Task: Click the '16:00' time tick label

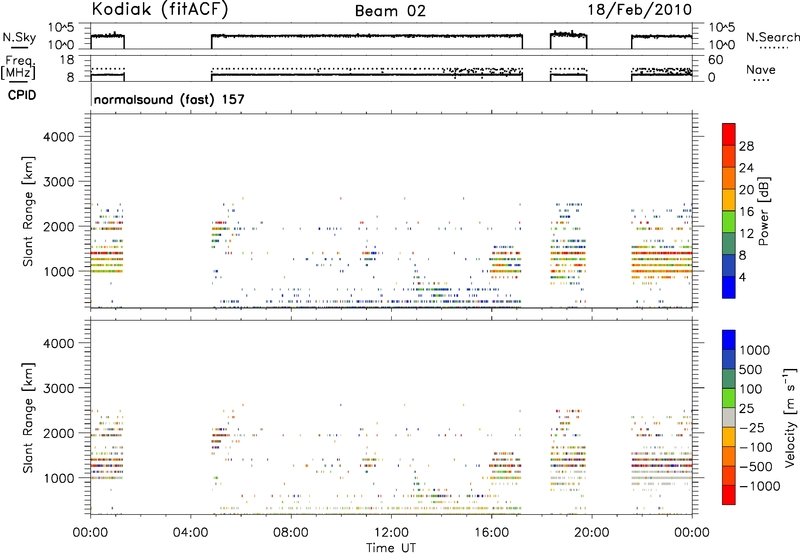Action: 491,533
